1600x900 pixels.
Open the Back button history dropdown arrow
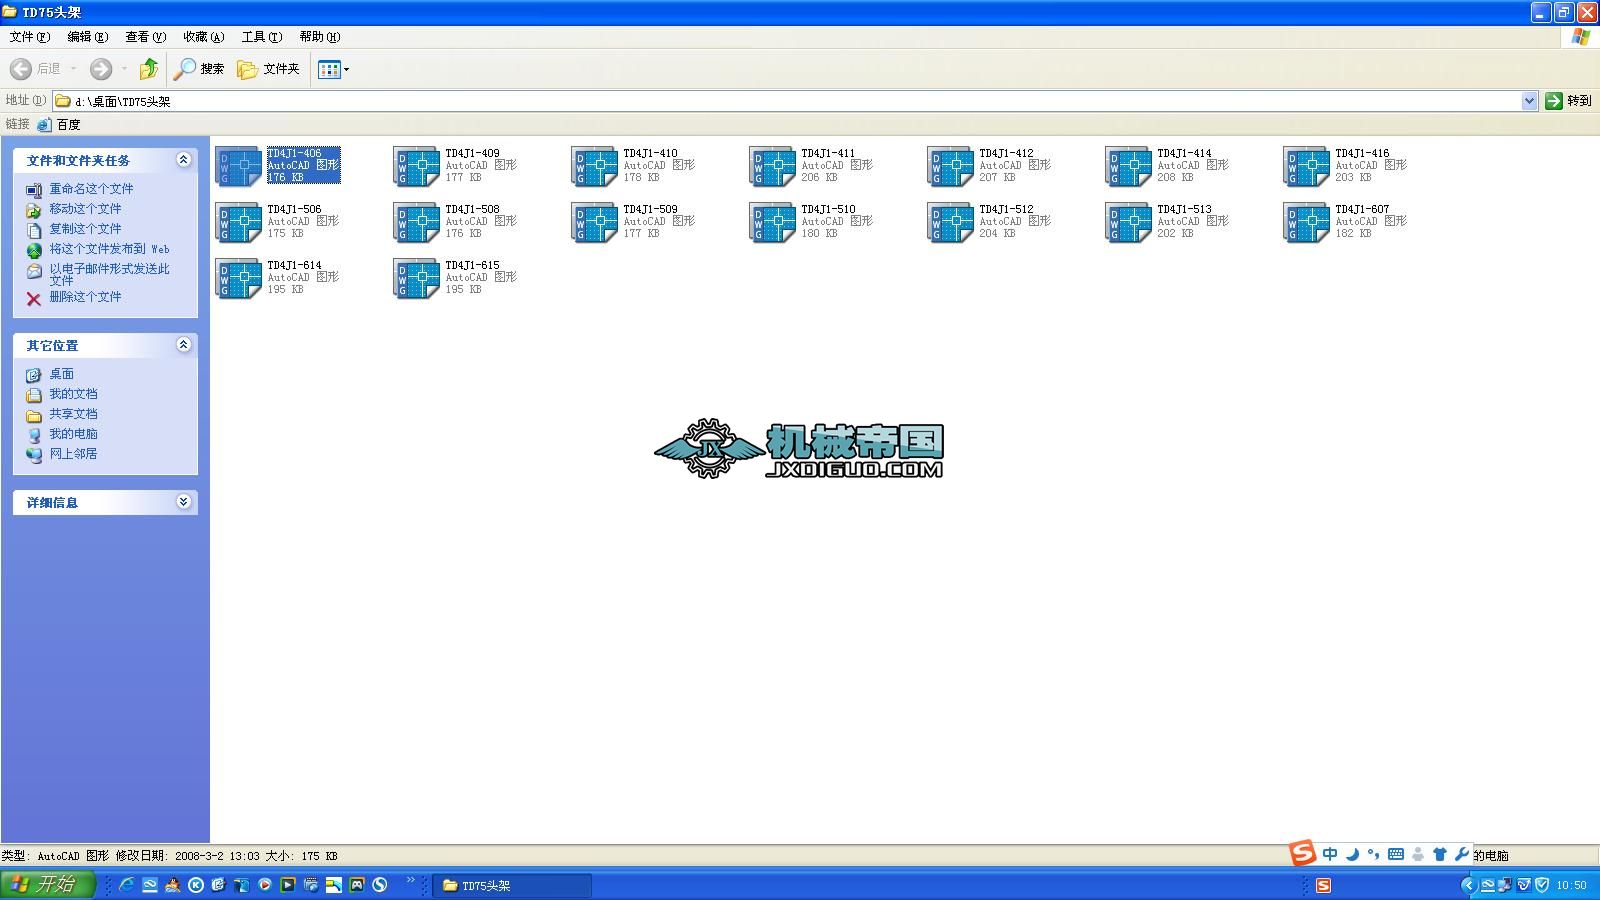pyautogui.click(x=73, y=69)
